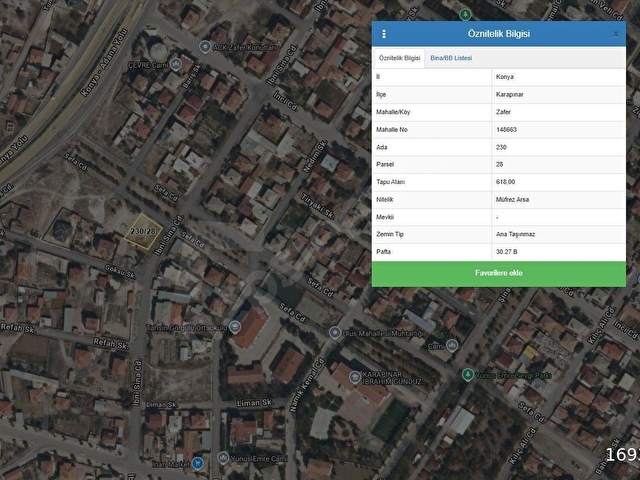Image resolution: width=640 pixels, height=480 pixels.
Task: Close the Öznitelik Bilgisi panel
Action: (616, 34)
